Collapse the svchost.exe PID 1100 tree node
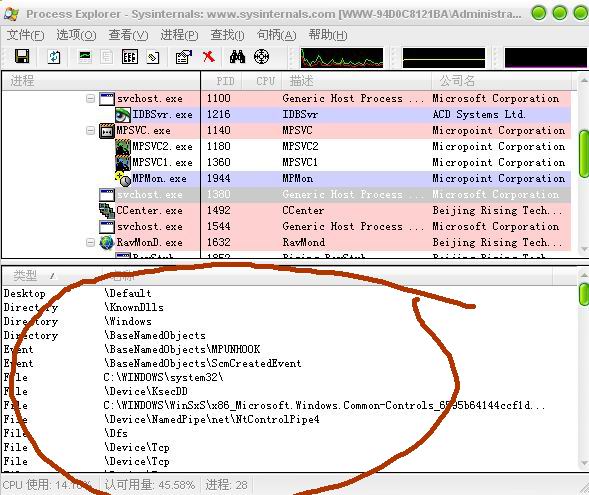This screenshot has width=589, height=495. (x=90, y=98)
